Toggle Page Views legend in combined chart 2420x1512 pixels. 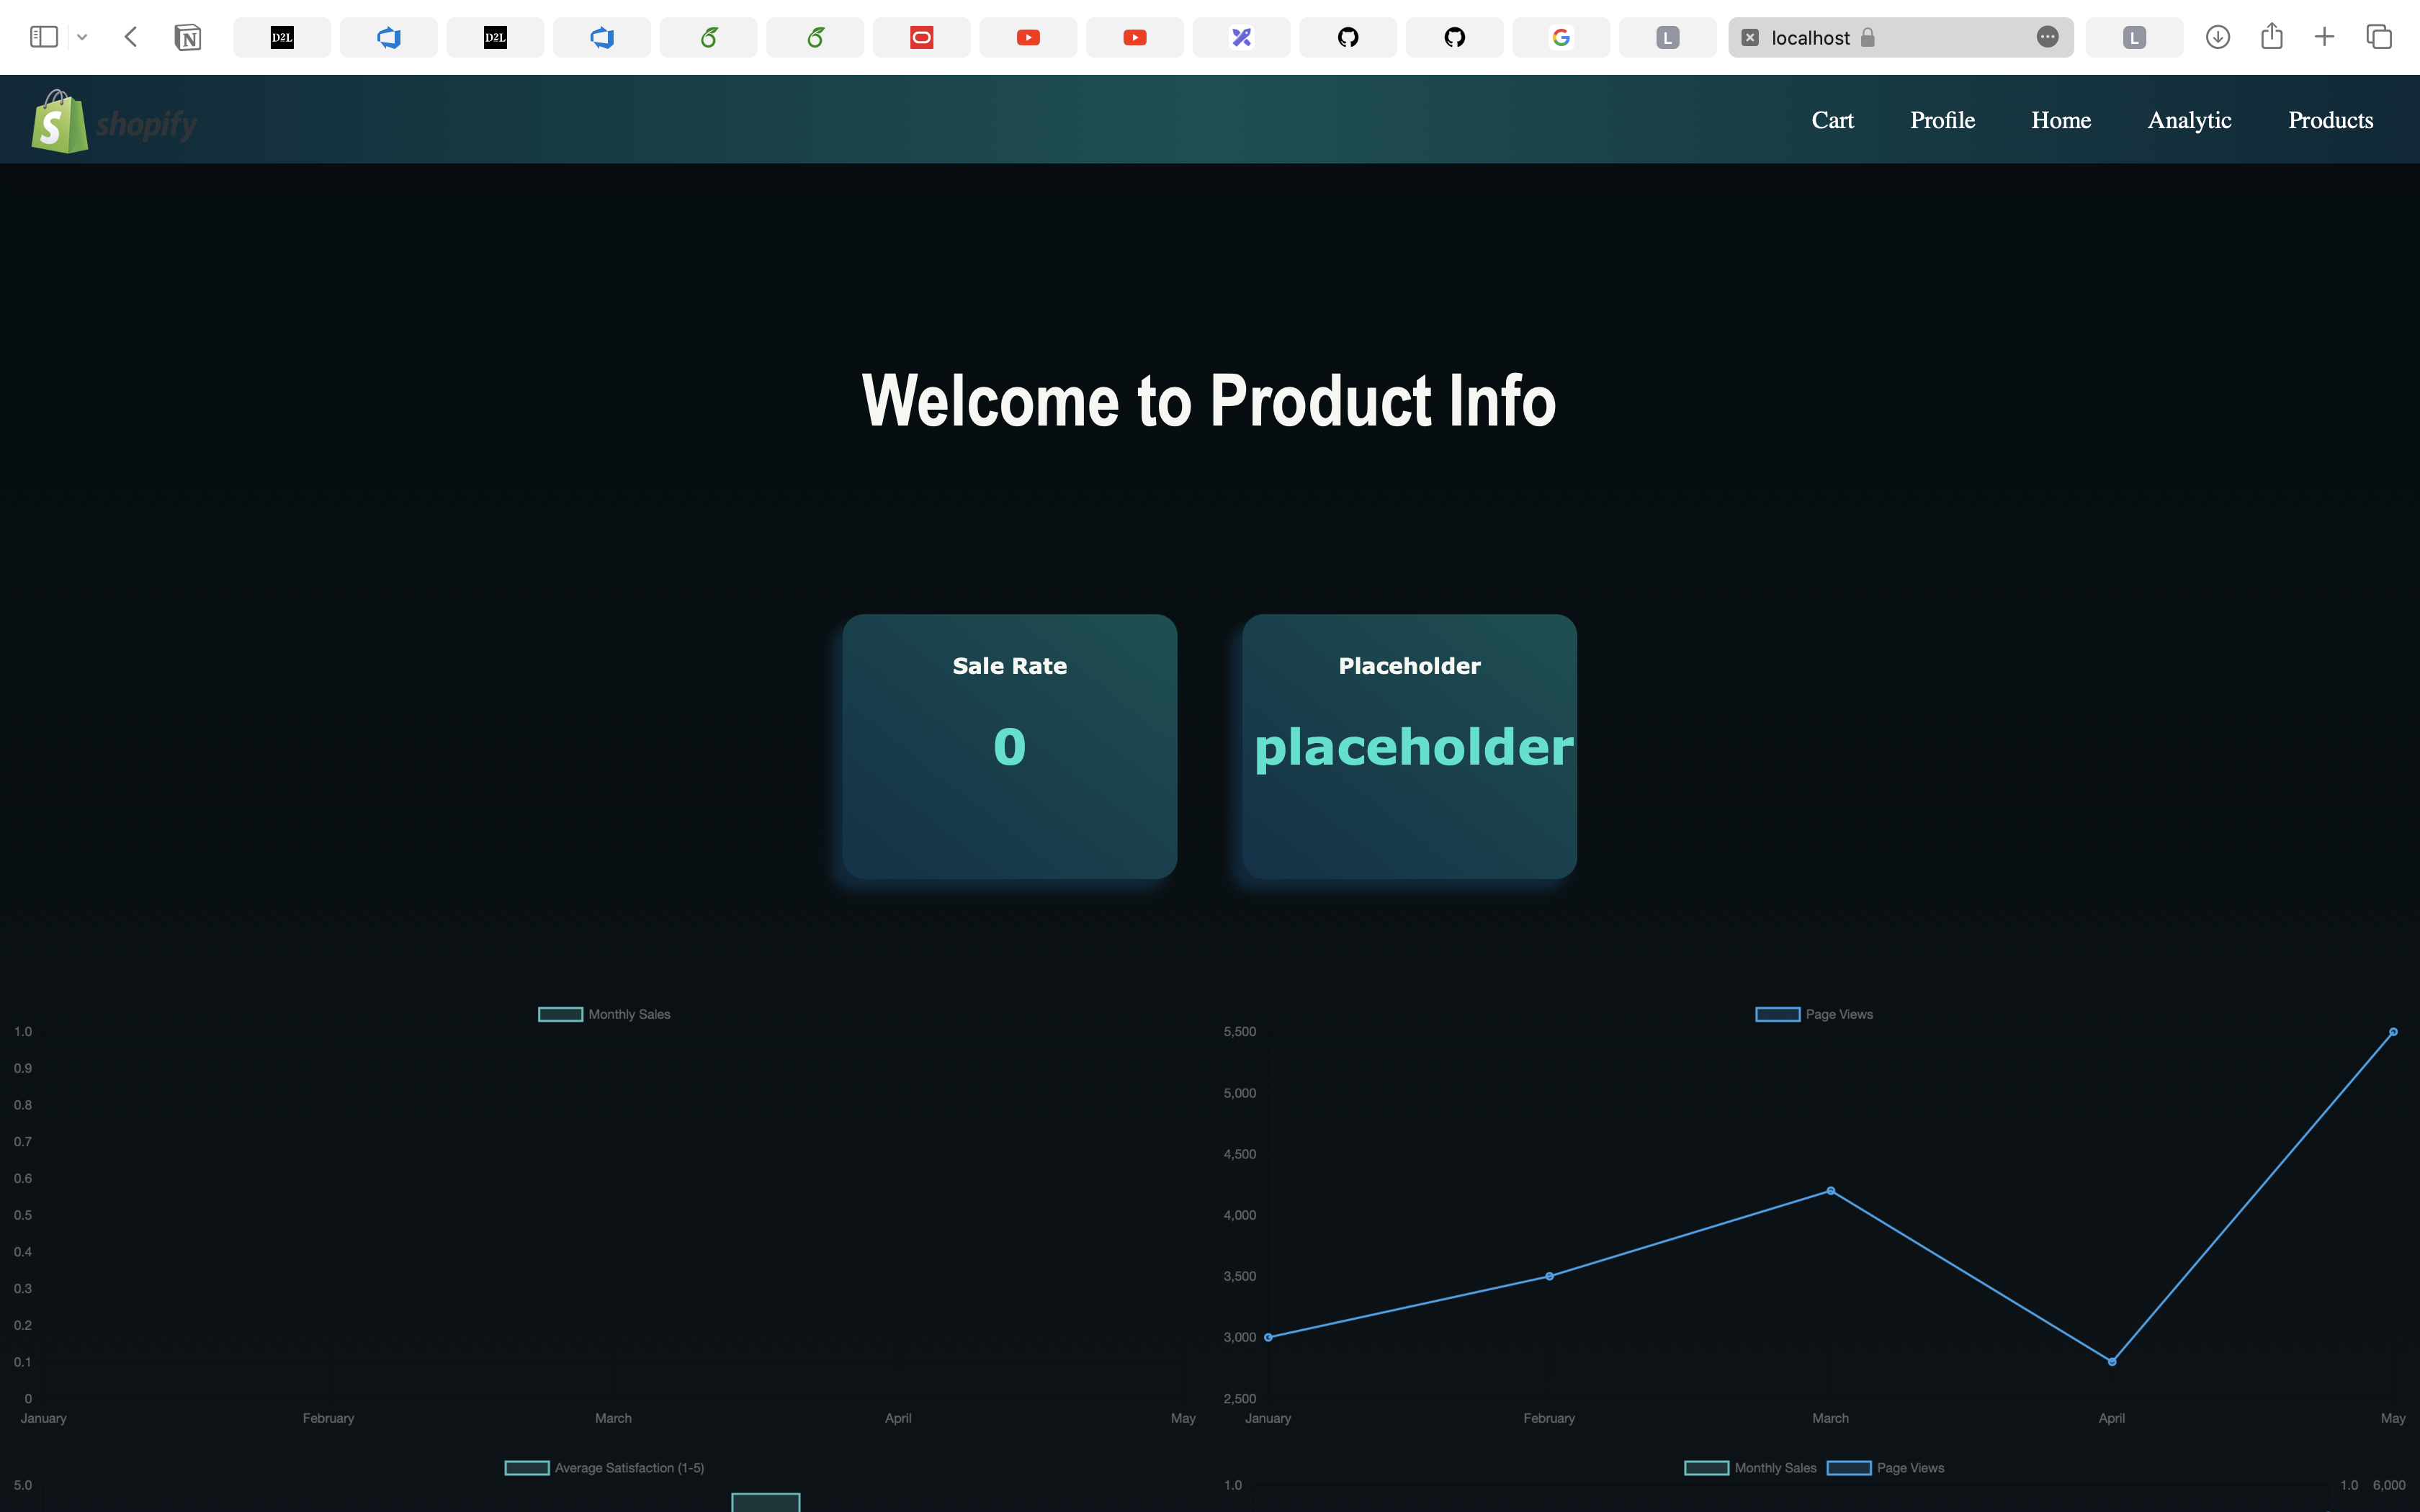[1886, 1468]
